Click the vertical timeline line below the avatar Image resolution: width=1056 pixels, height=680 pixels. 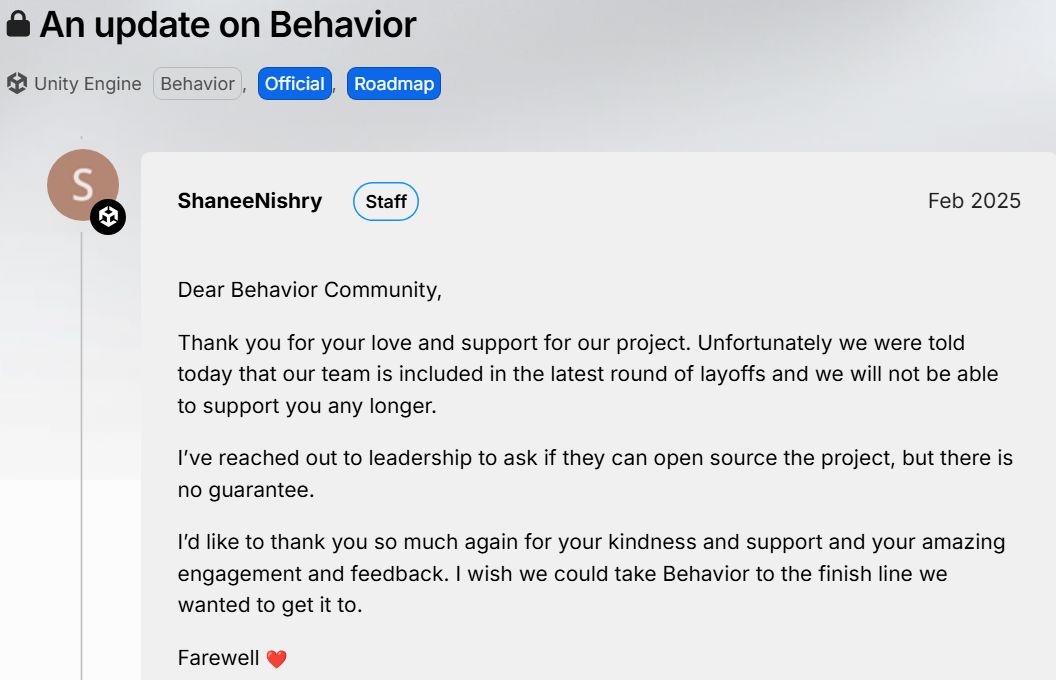(x=82, y=450)
